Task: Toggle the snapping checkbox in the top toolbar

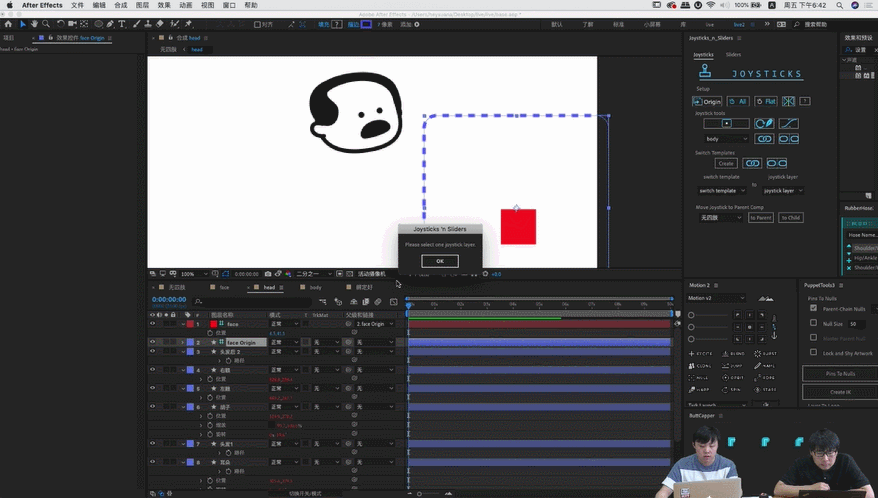Action: pos(257,24)
